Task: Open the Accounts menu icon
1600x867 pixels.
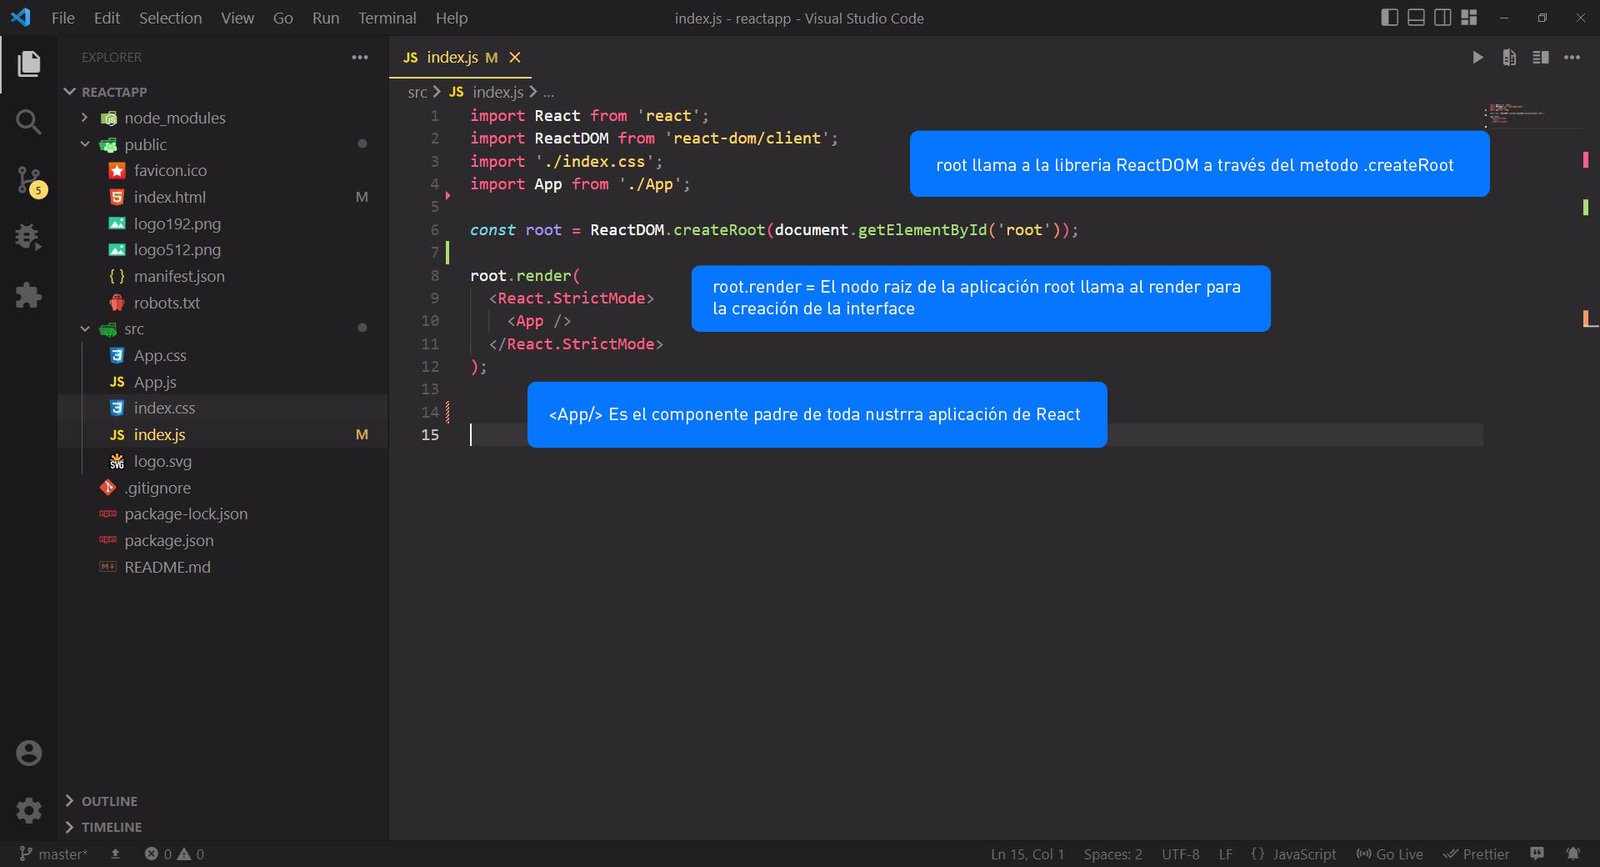Action: coord(29,753)
